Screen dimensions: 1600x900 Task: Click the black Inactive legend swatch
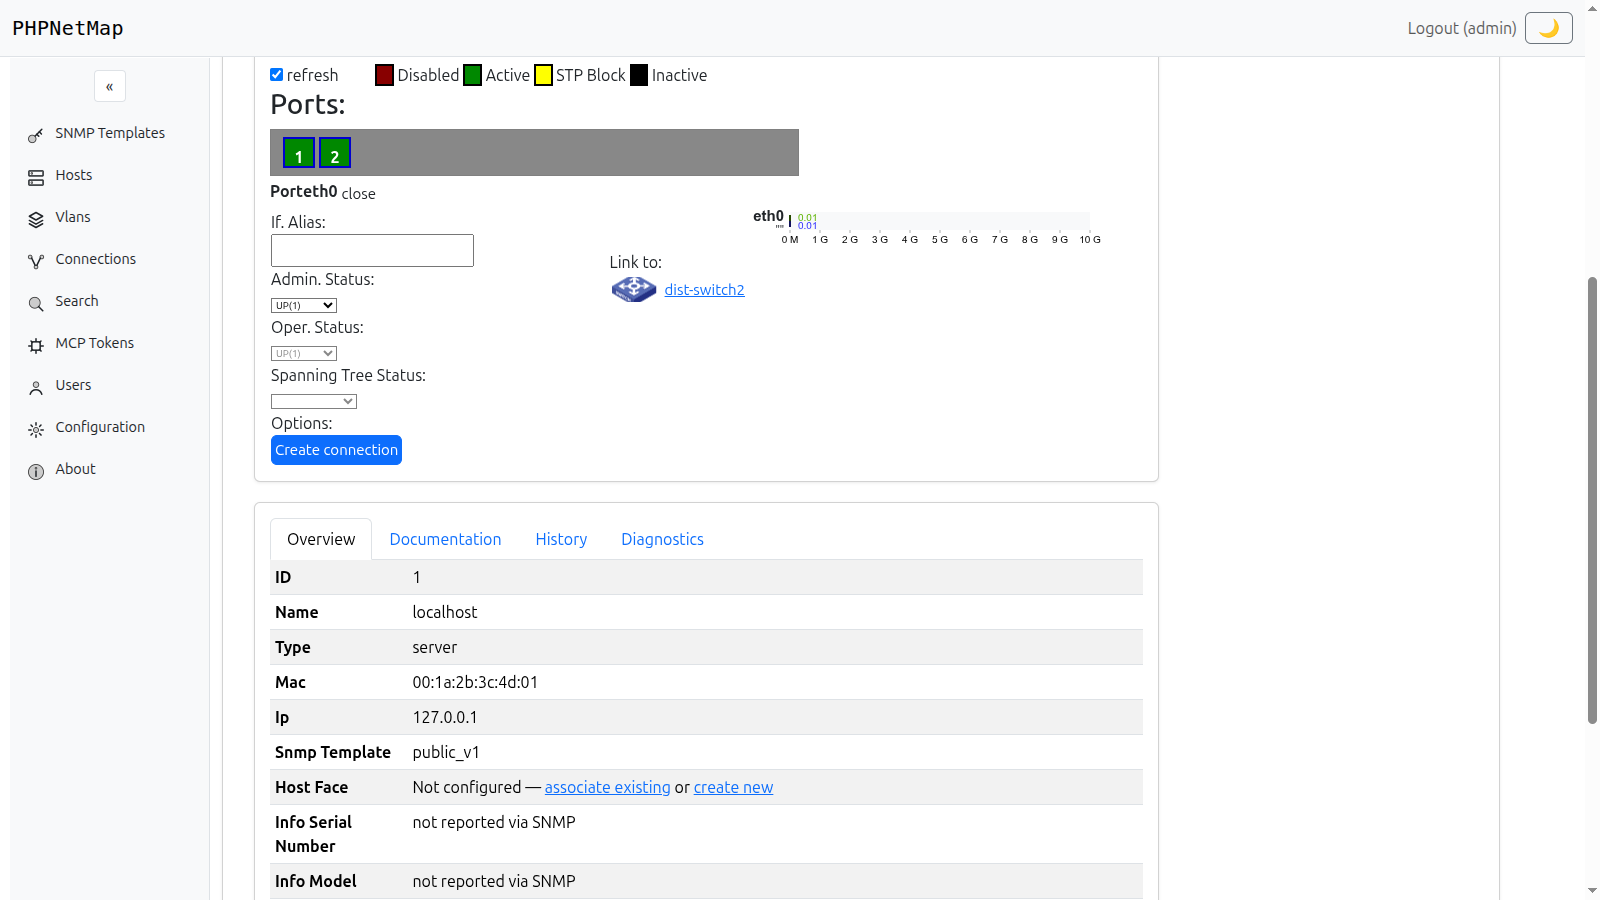(x=639, y=75)
